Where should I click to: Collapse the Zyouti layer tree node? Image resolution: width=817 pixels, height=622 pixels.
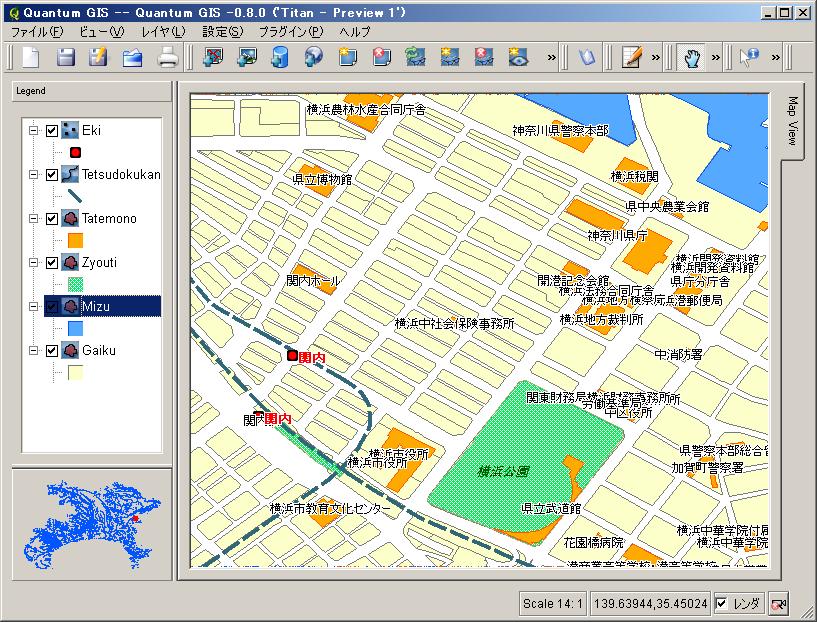click(34, 263)
